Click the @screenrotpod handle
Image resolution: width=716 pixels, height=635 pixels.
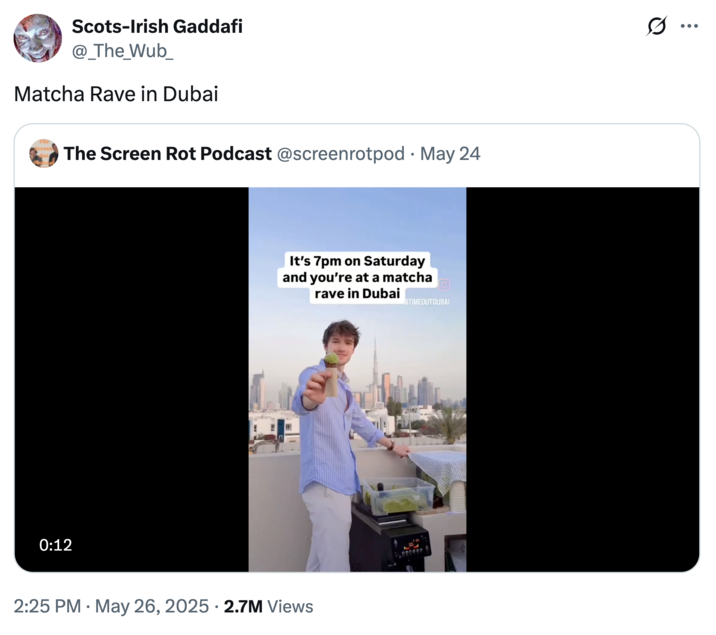(x=340, y=153)
